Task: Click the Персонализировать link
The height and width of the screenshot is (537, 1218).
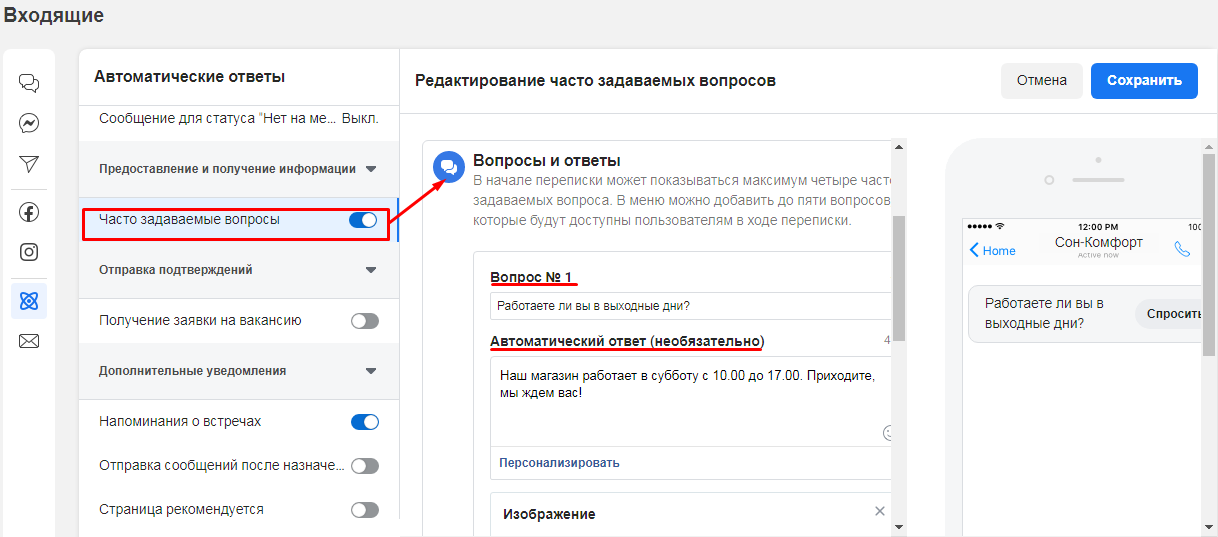Action: pos(559,463)
